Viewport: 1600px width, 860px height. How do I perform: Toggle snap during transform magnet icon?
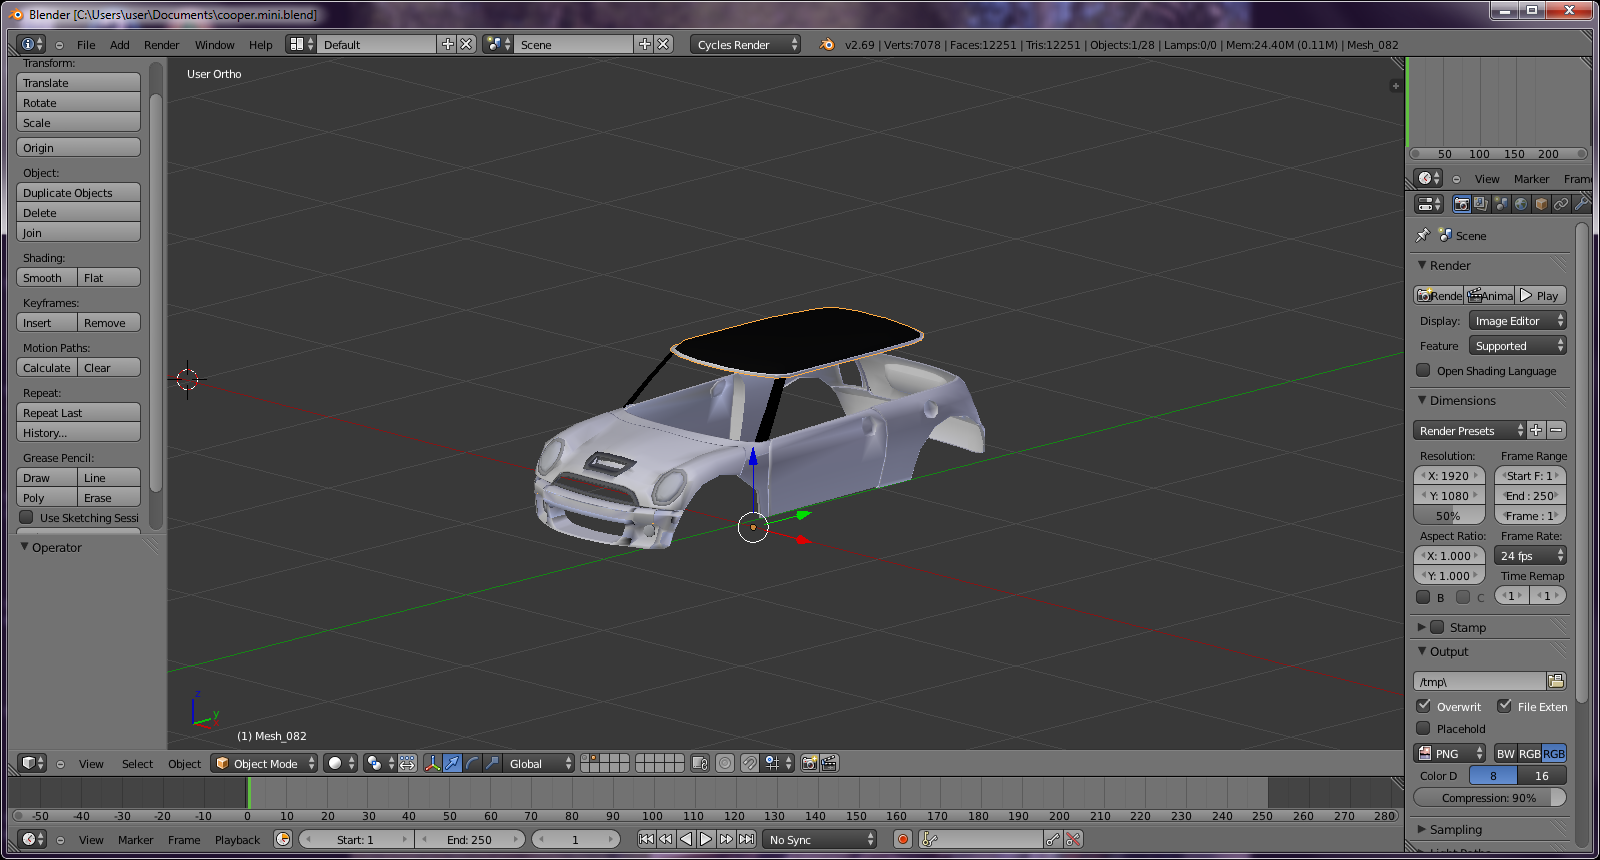click(x=749, y=763)
